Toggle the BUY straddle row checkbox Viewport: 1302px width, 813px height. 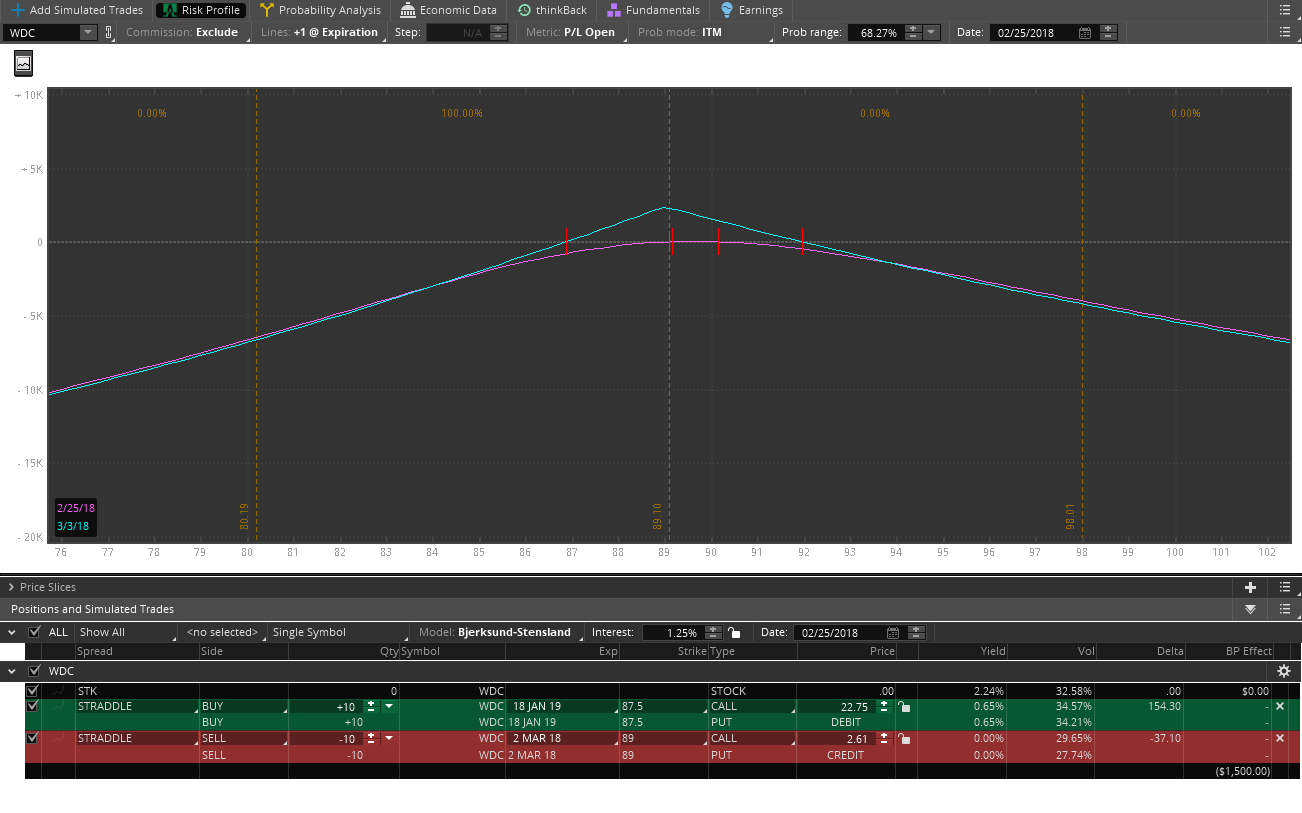32,706
